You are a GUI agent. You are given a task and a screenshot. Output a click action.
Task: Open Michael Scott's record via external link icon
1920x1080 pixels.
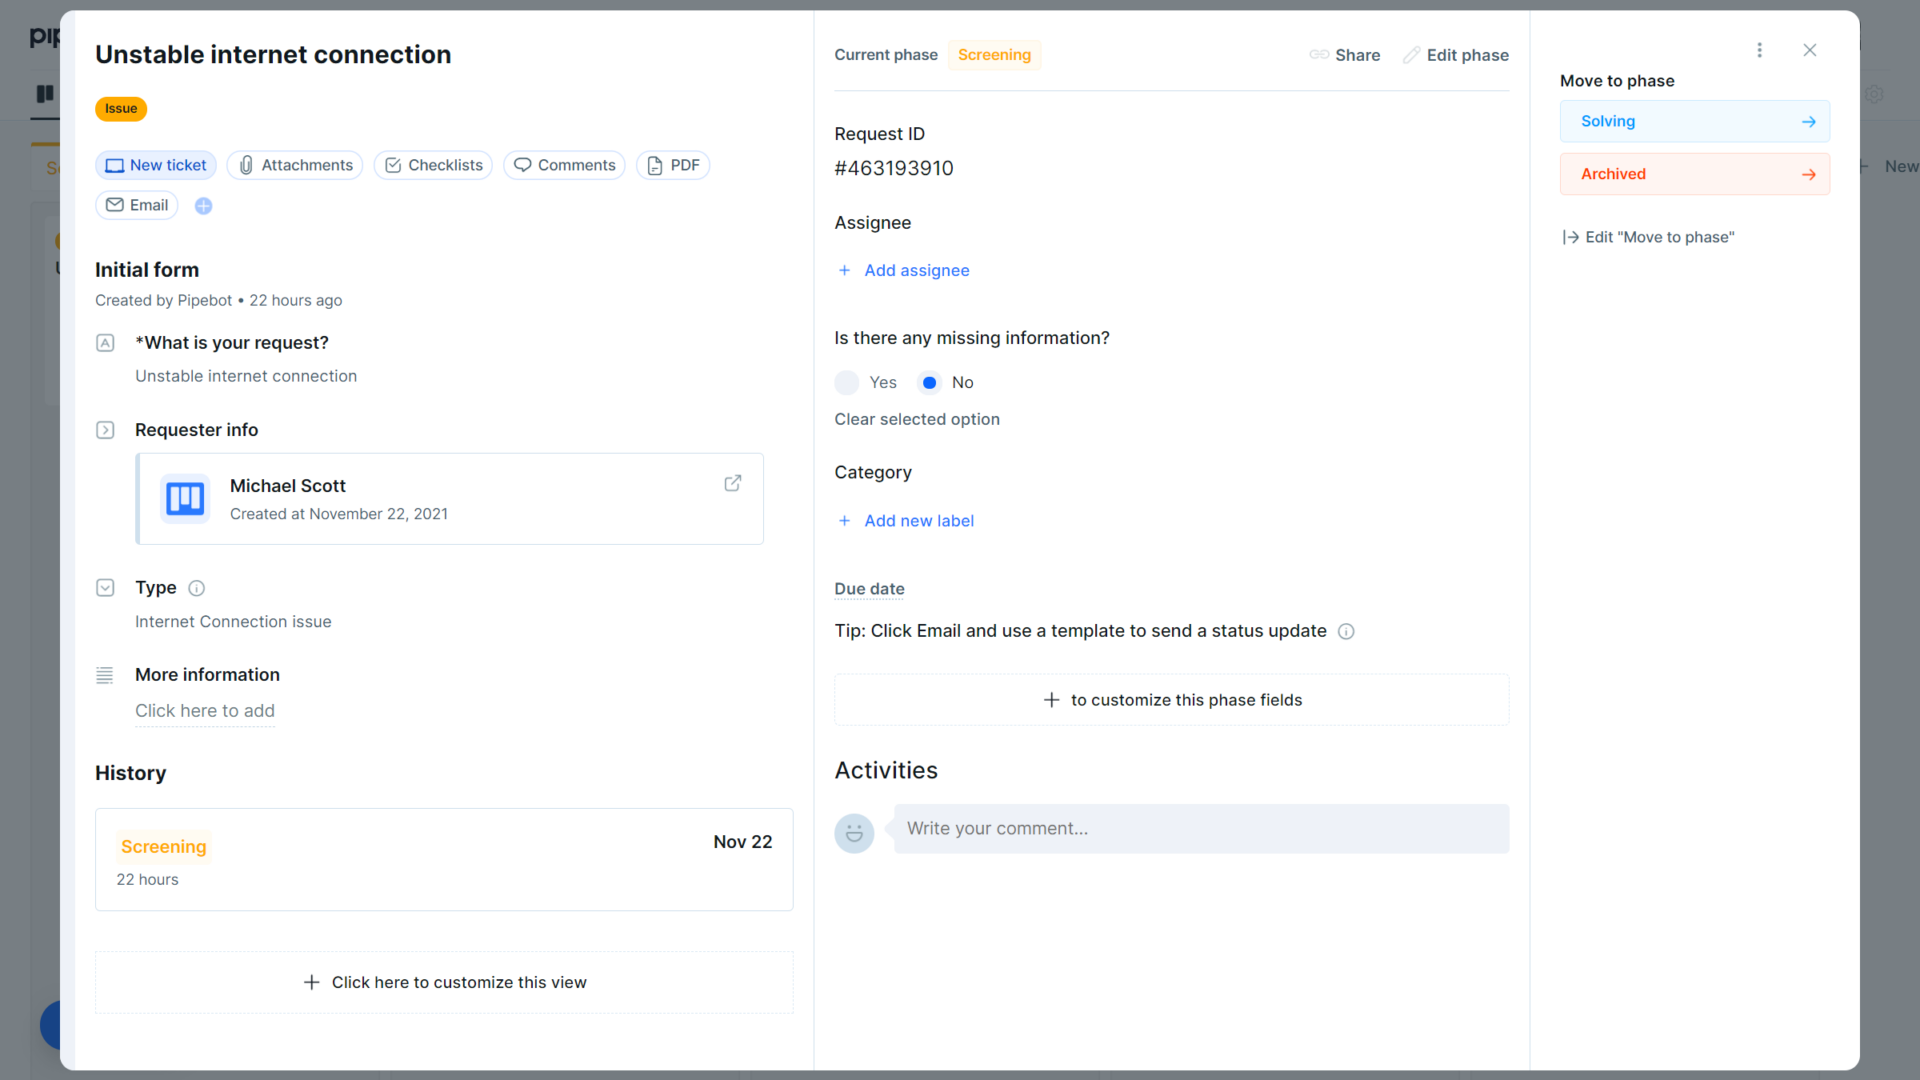(x=733, y=483)
